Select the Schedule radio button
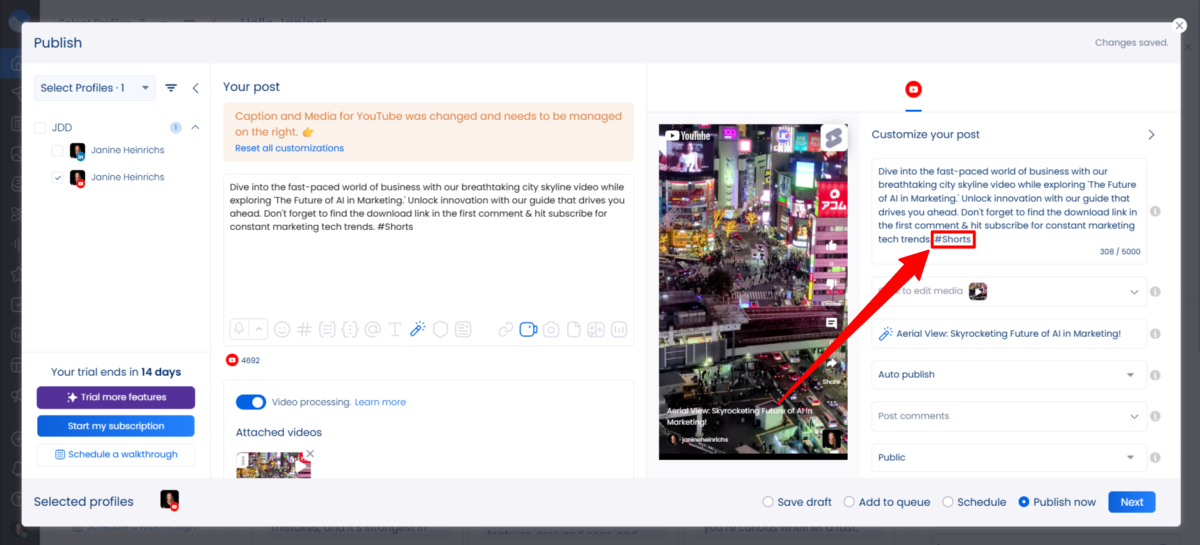 click(x=946, y=502)
